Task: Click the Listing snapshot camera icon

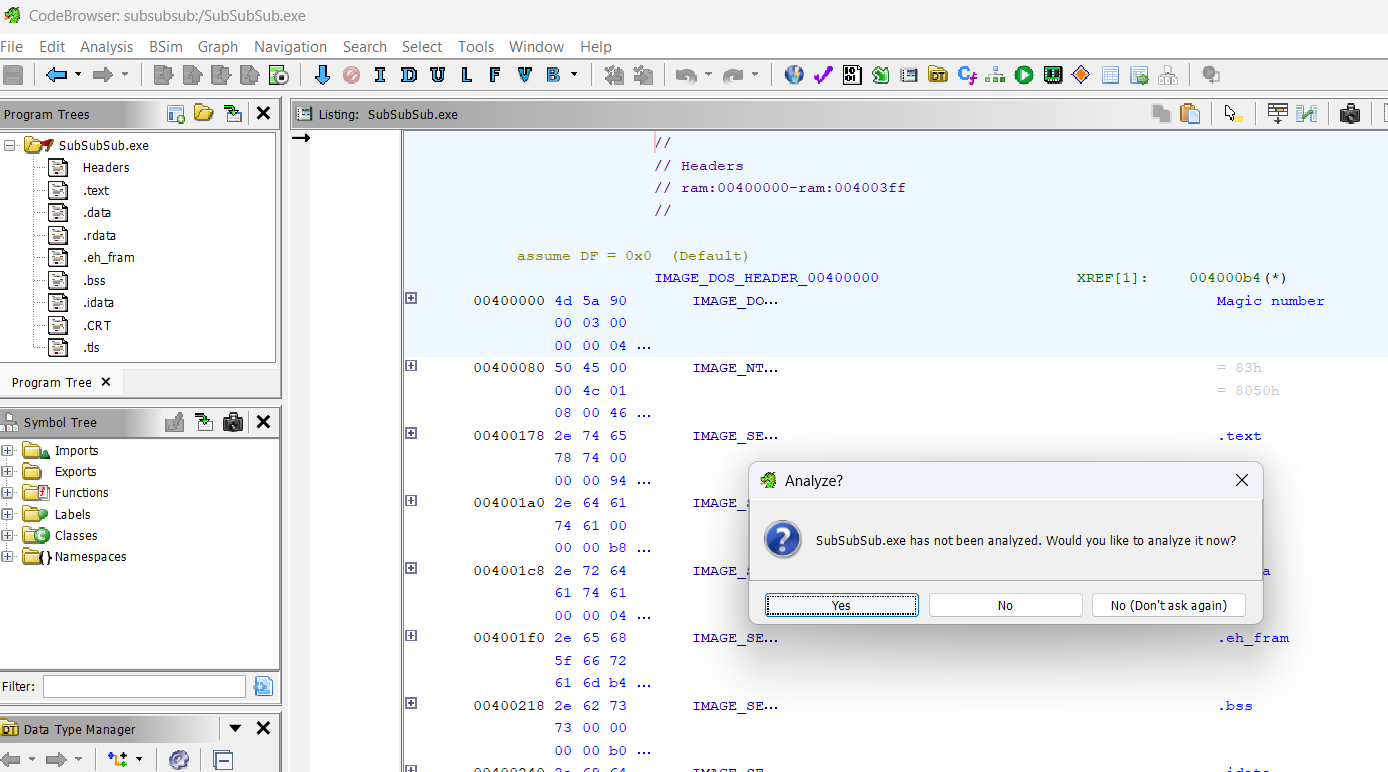Action: click(1350, 114)
